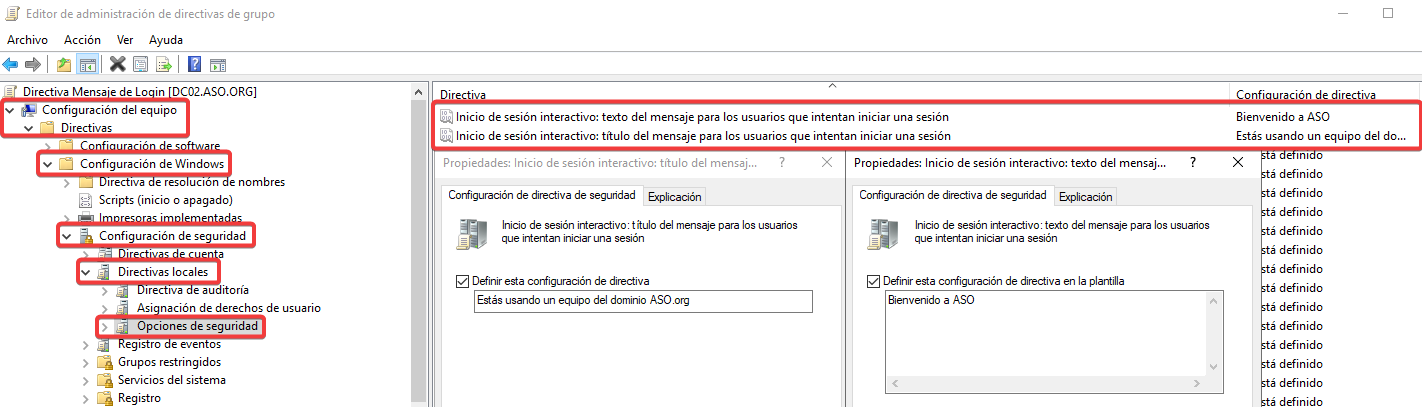Collapse the Configuración del equipo node

[x=10, y=110]
